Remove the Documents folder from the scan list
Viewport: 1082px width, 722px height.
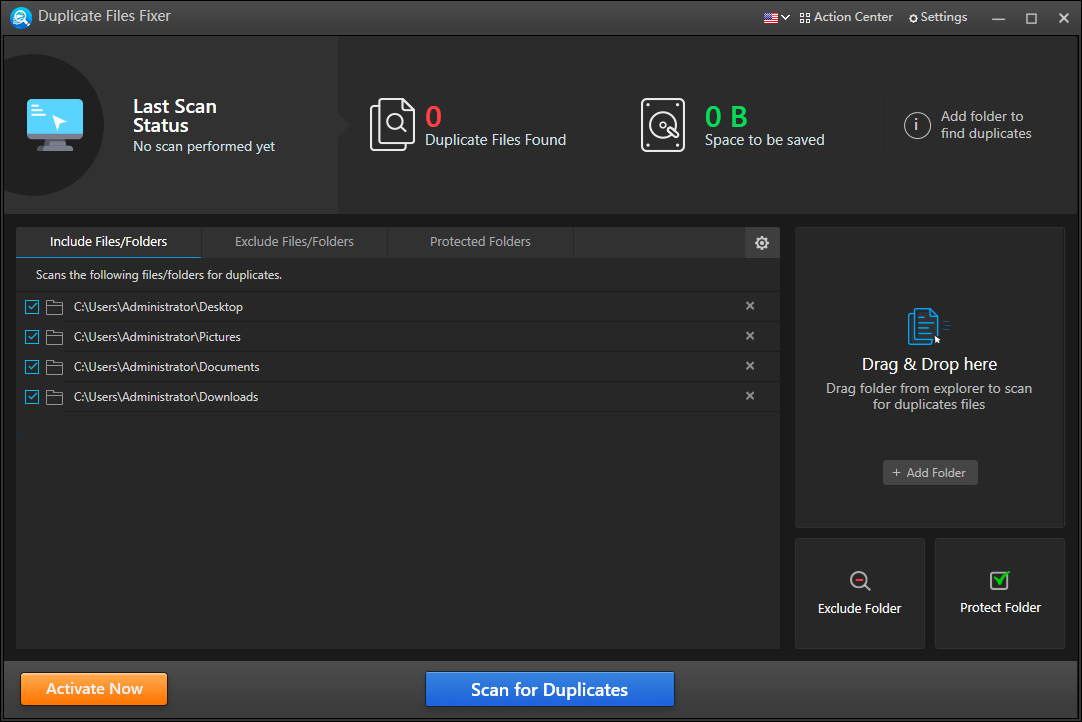(749, 366)
